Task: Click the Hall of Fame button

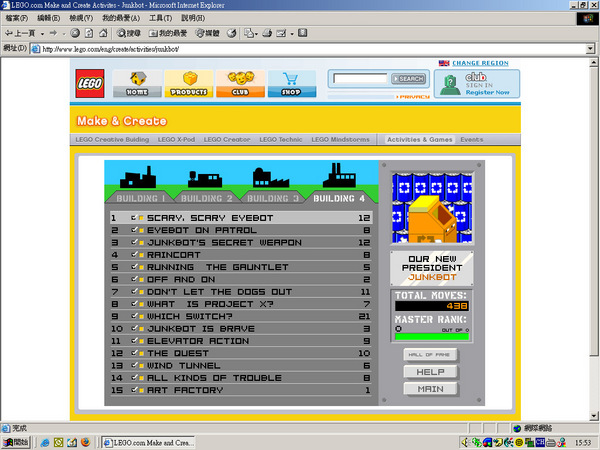Action: (x=430, y=355)
